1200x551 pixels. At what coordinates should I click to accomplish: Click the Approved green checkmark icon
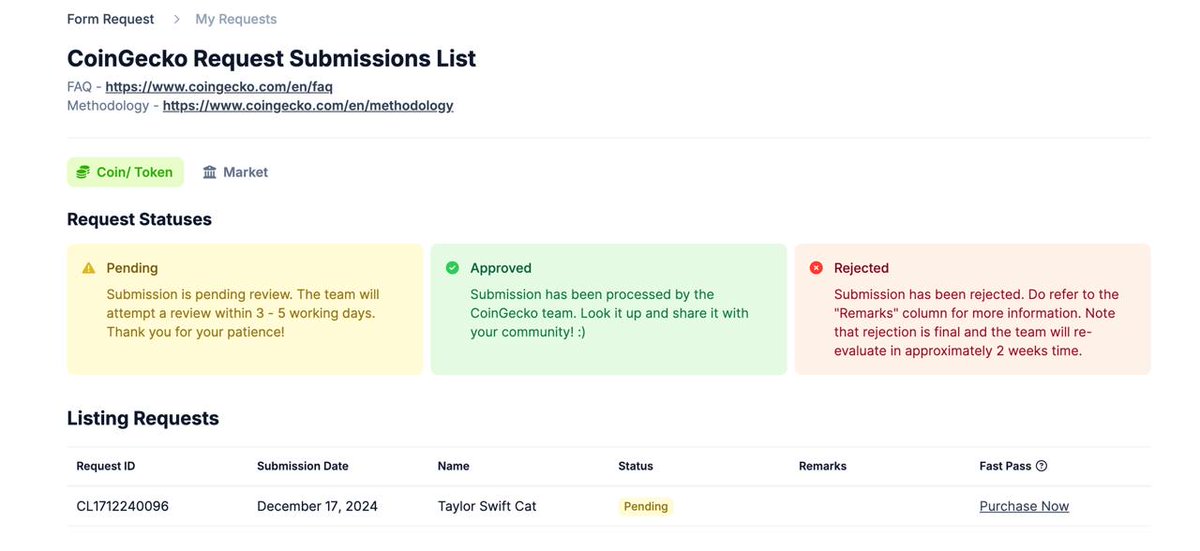[452, 268]
